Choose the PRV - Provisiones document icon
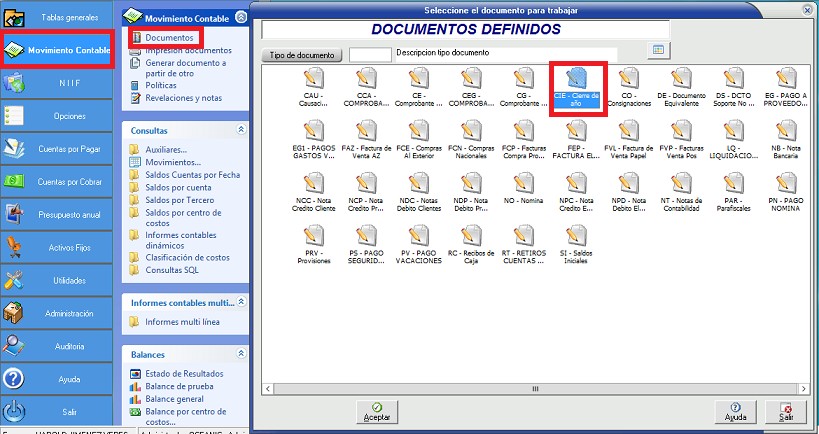Viewport: 819px width, 434px height. click(x=312, y=240)
